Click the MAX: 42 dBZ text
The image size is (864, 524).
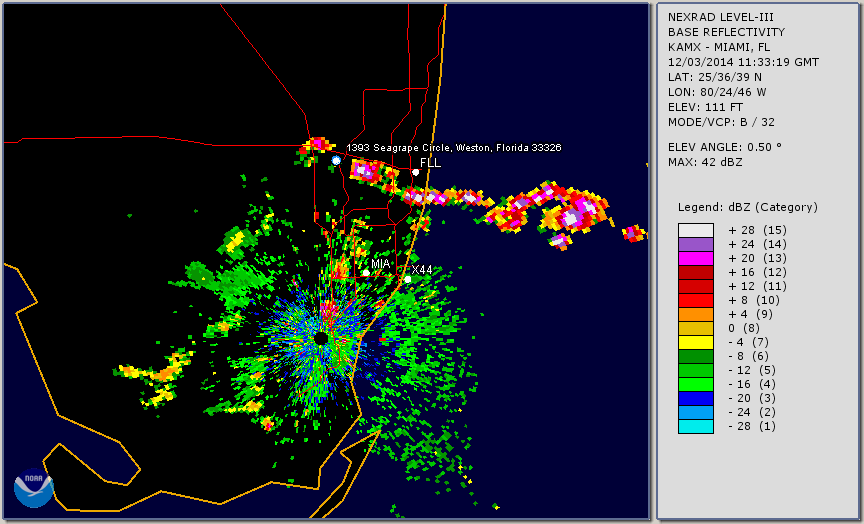tap(705, 163)
